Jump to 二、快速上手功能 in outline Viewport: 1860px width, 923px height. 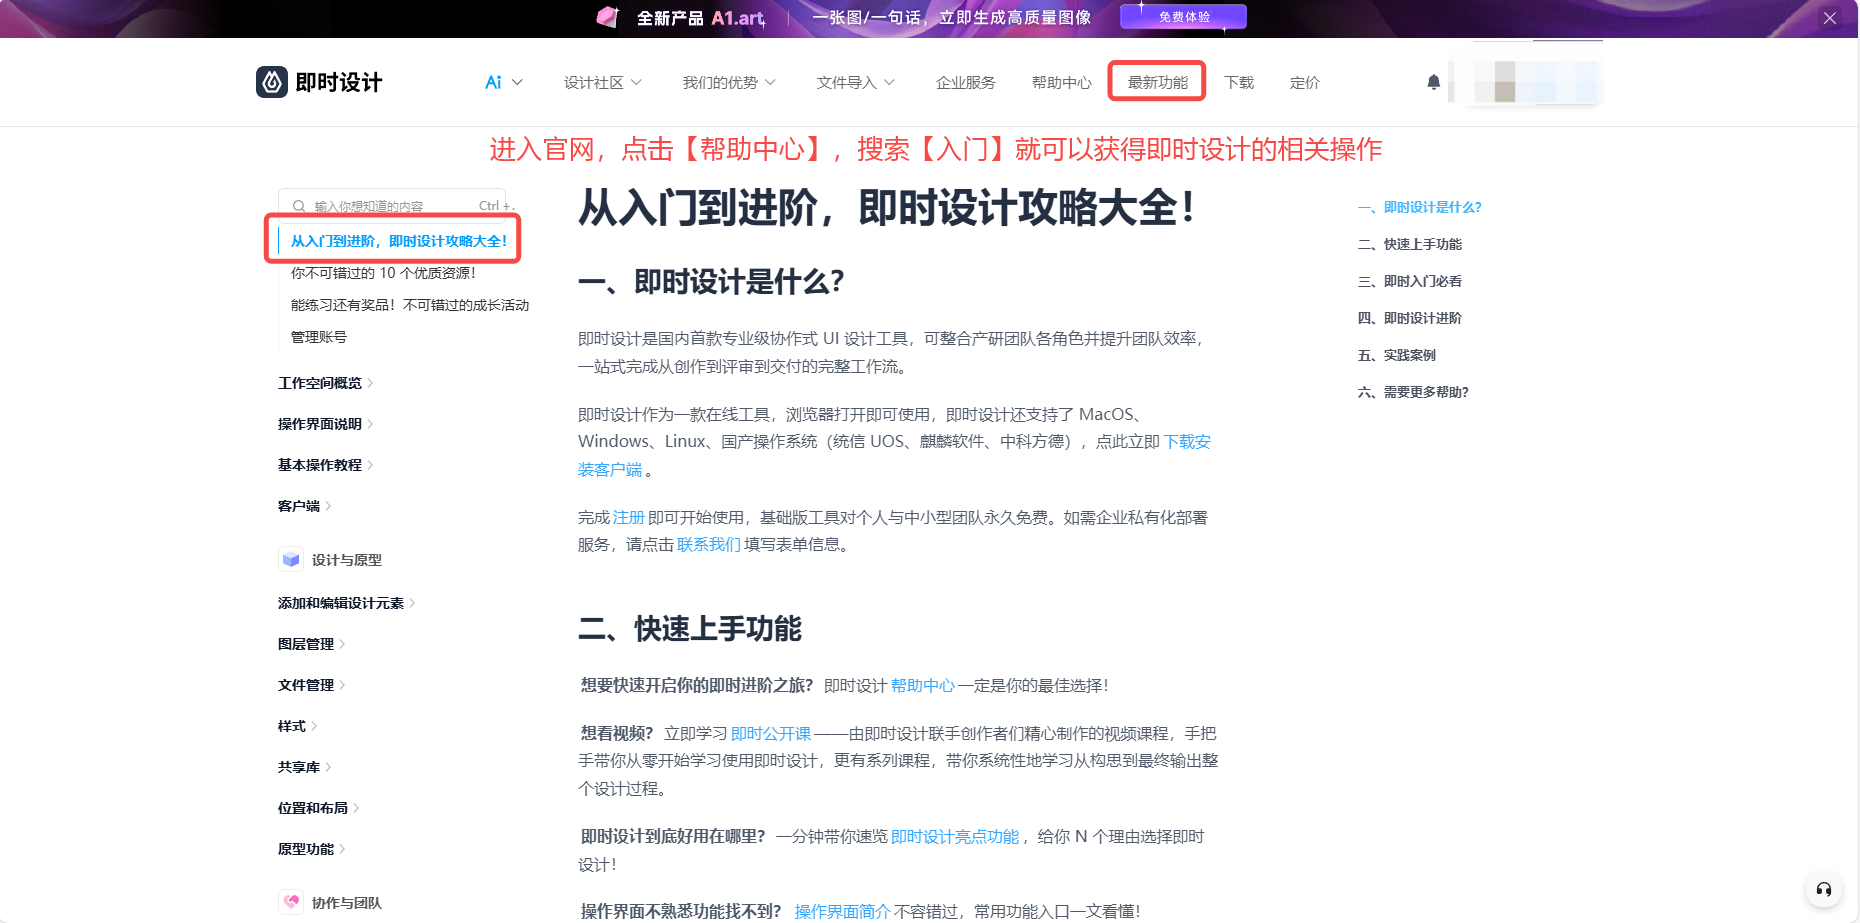click(x=1409, y=244)
